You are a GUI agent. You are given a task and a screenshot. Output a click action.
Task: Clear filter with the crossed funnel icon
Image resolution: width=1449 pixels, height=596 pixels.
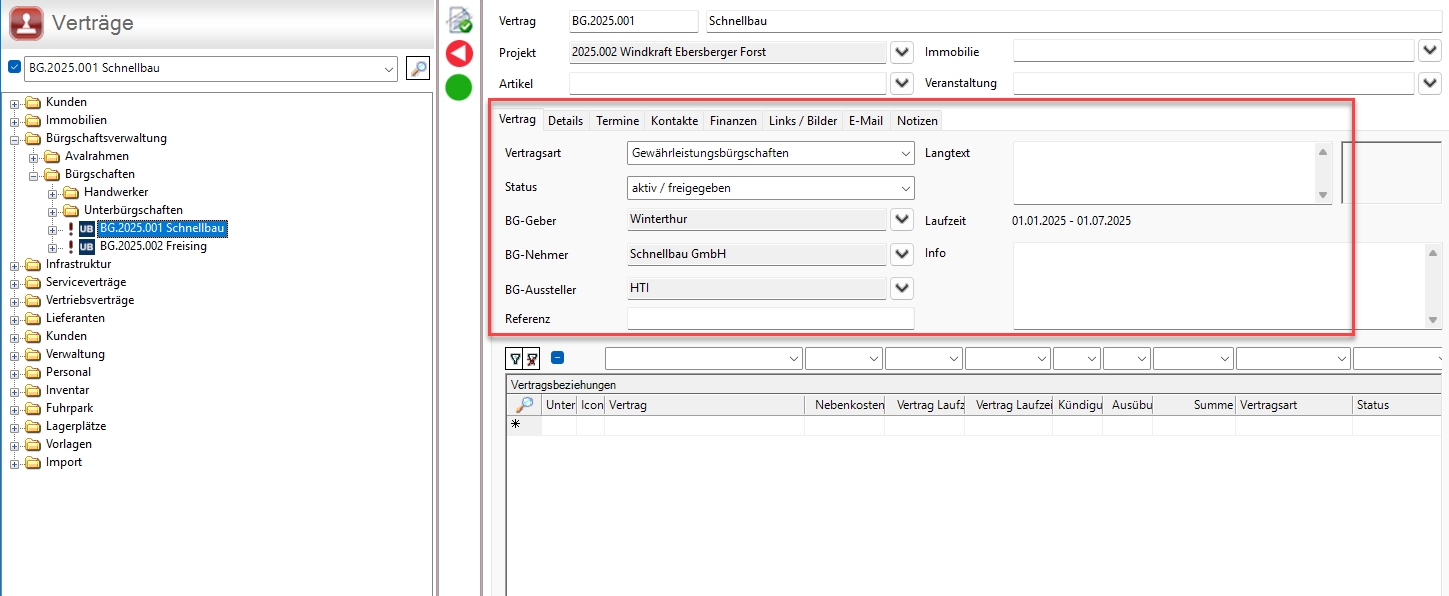coord(532,358)
